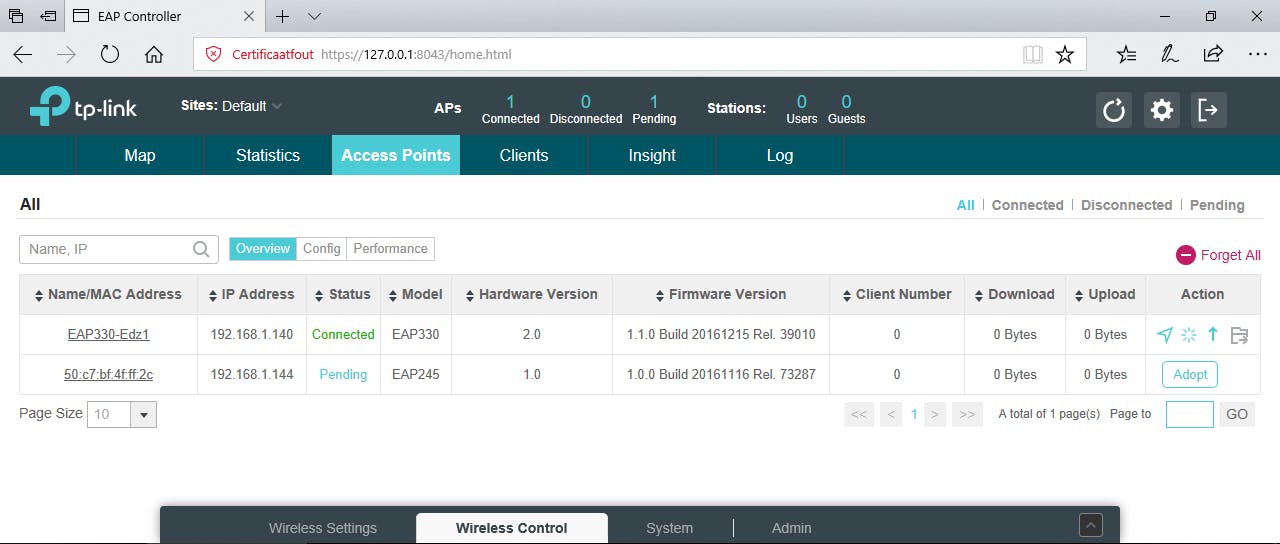Click the Move to site icon for EAP330-Edz1
Screen dimensions: 1280x544
1239,335
